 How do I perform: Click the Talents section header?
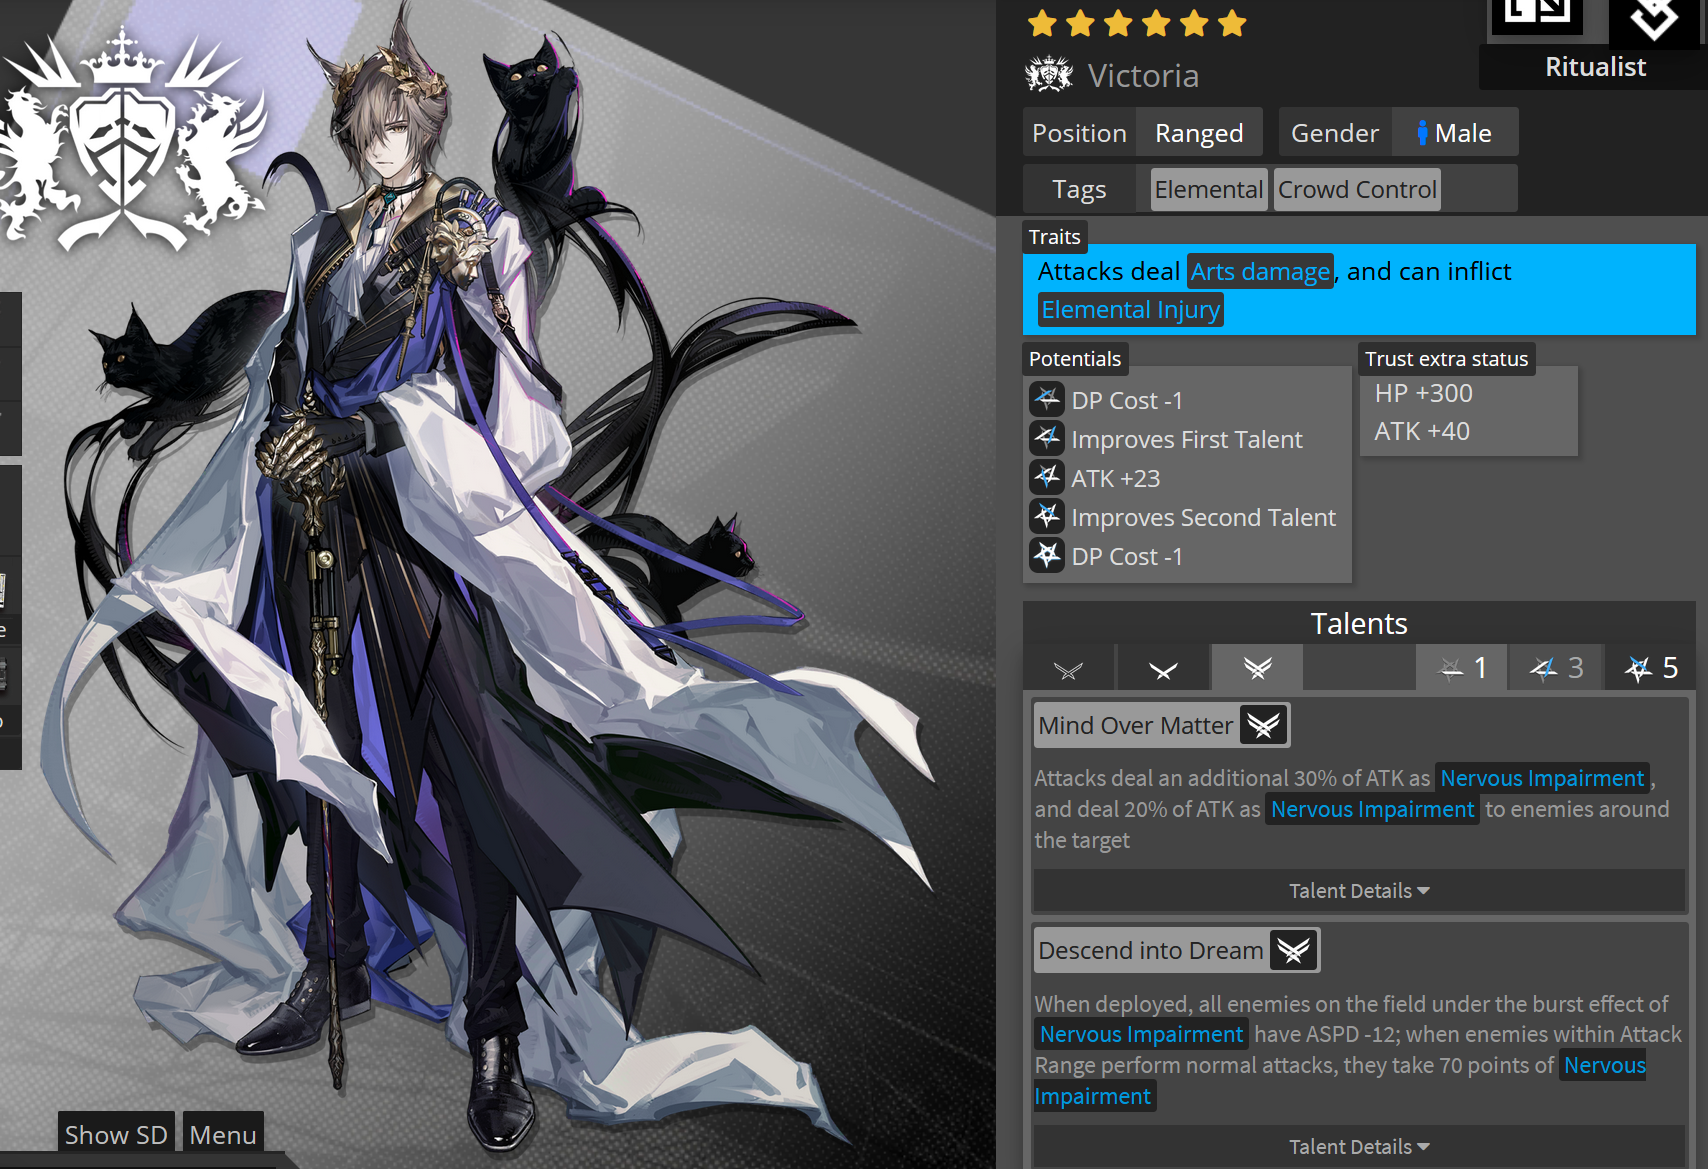tap(1359, 624)
